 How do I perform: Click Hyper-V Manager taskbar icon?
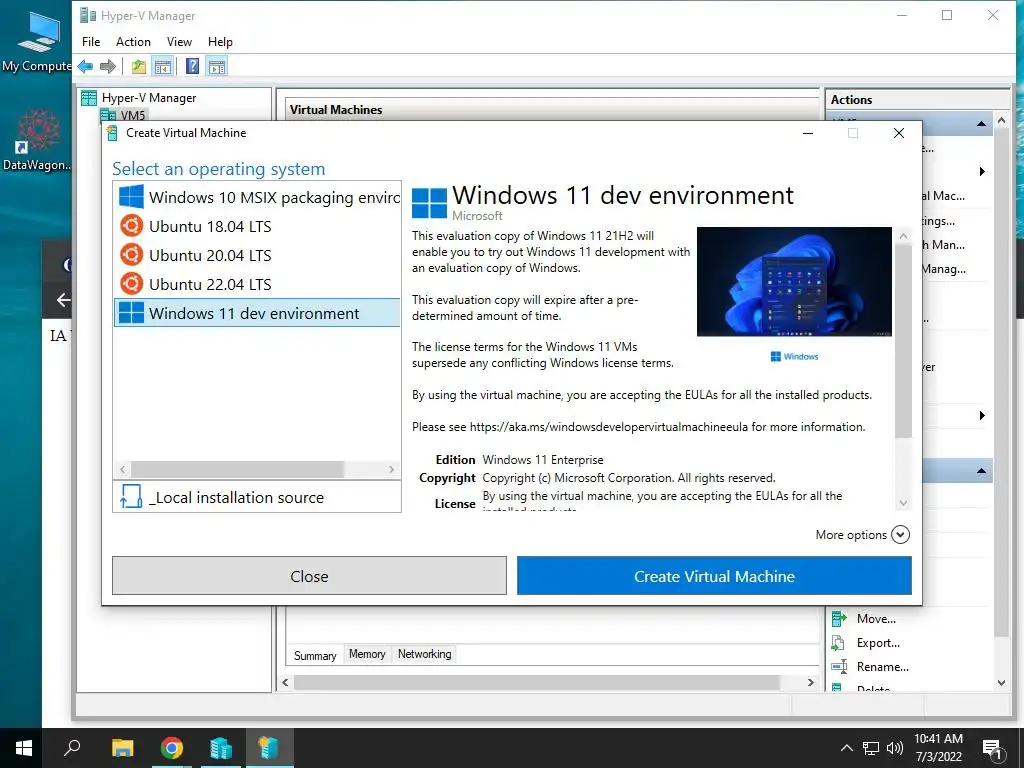pos(221,748)
